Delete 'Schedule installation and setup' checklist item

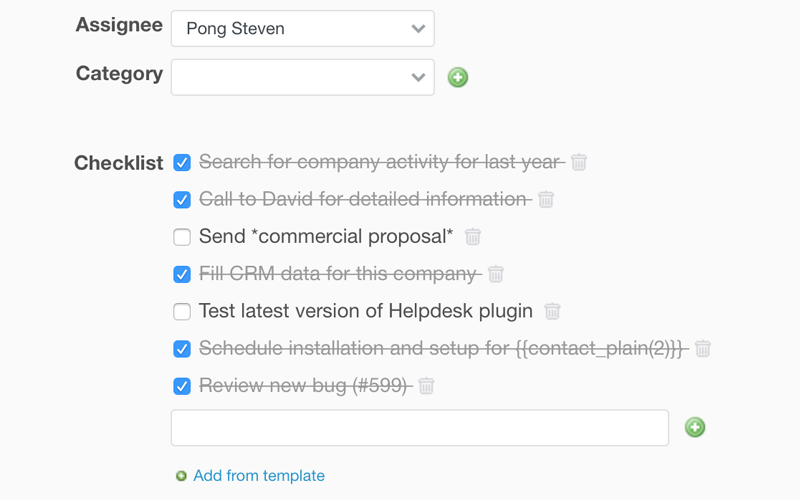[x=703, y=348]
